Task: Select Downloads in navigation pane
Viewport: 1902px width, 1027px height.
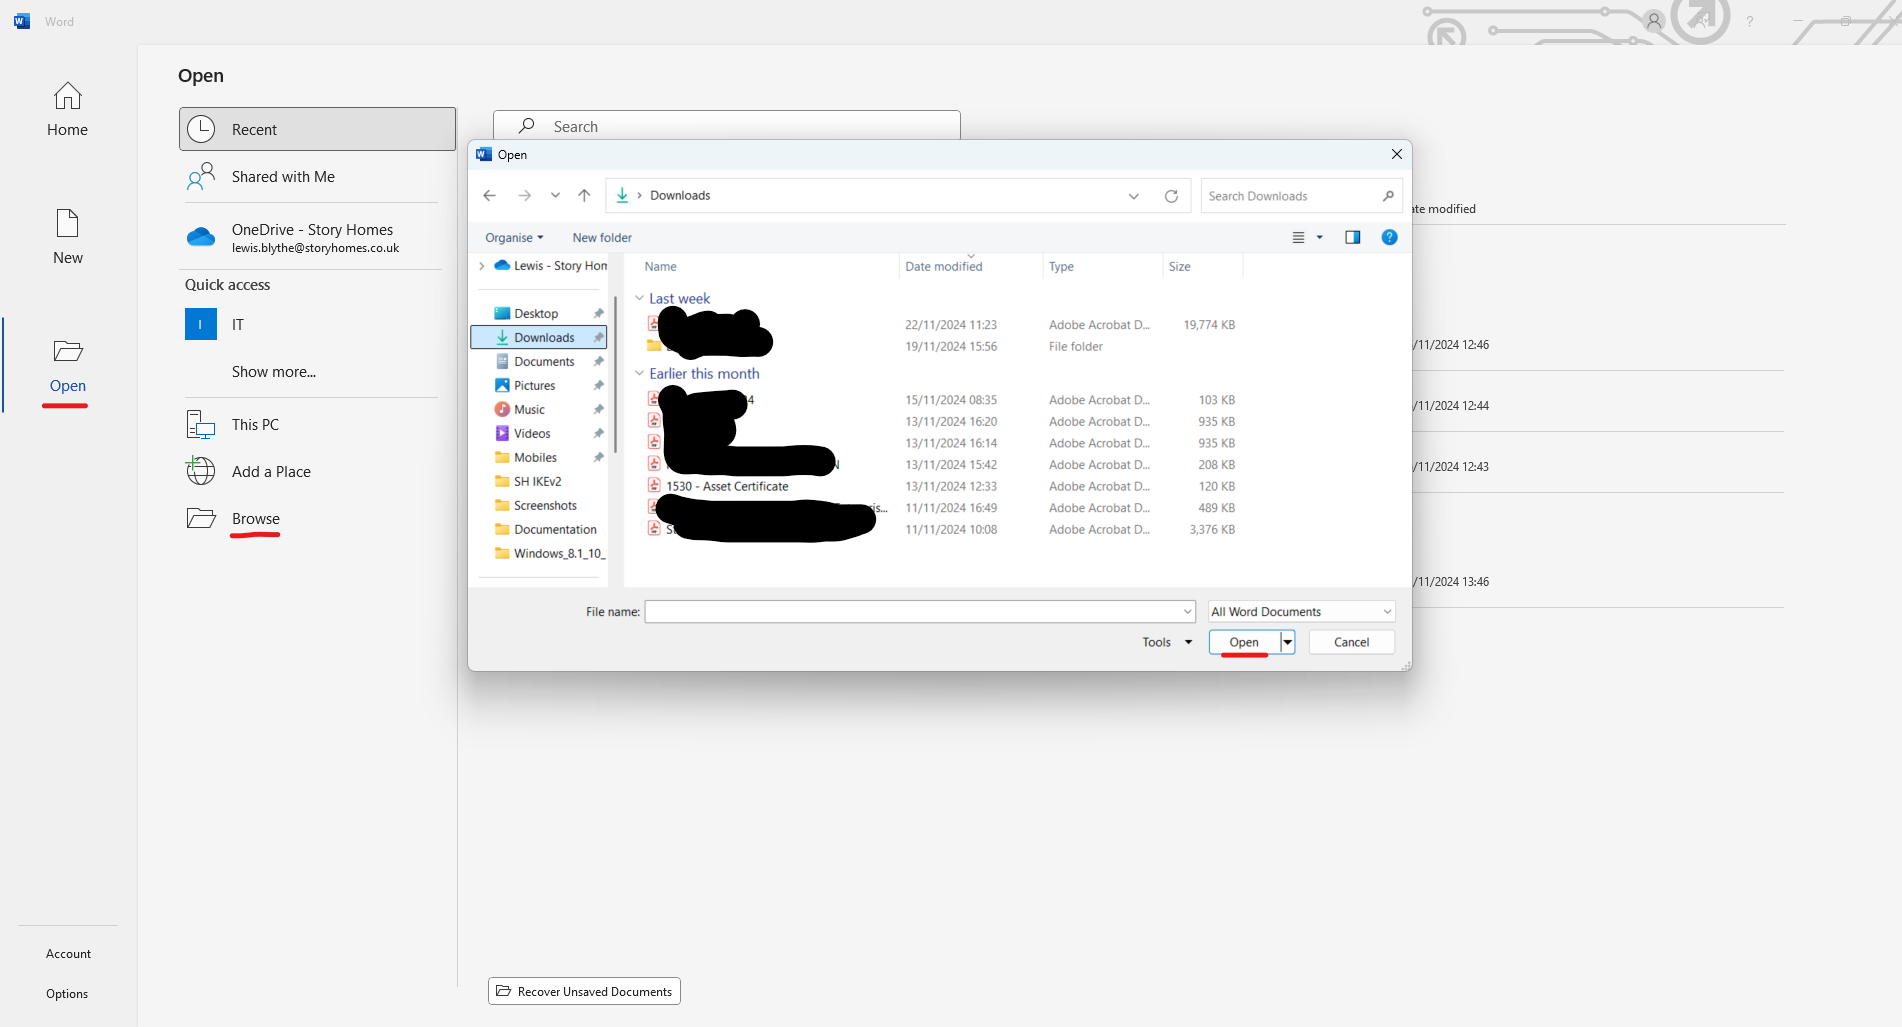Action: click(x=539, y=338)
